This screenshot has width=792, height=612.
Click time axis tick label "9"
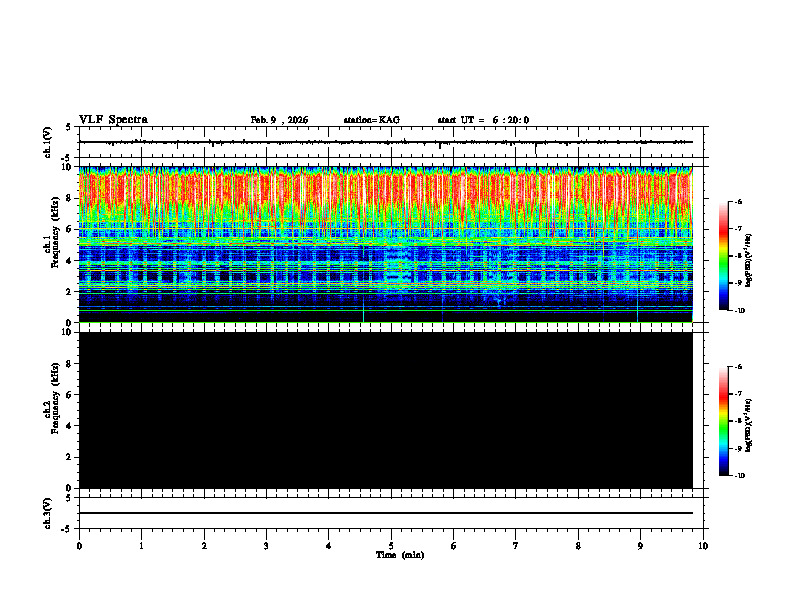tap(640, 546)
